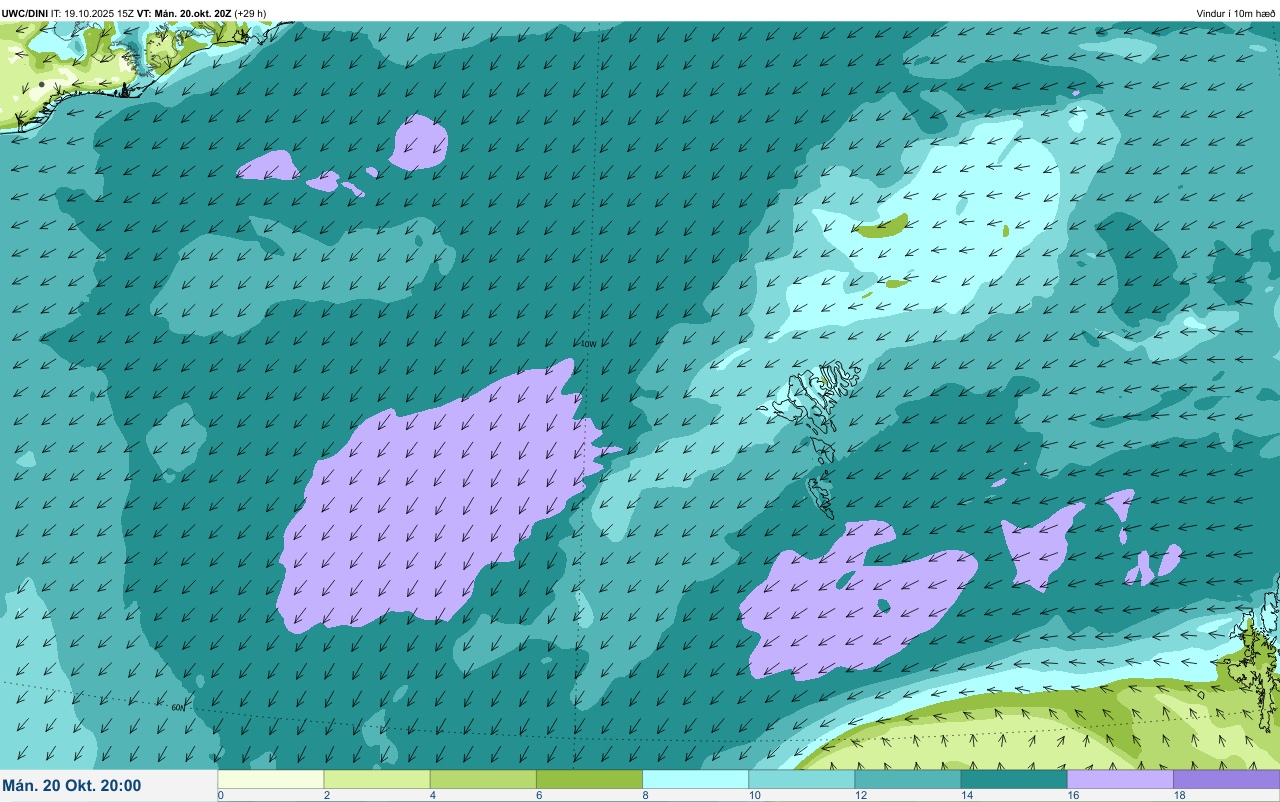
Task: Click the pale yellow 0–2 legend swatch
Action: point(271,779)
